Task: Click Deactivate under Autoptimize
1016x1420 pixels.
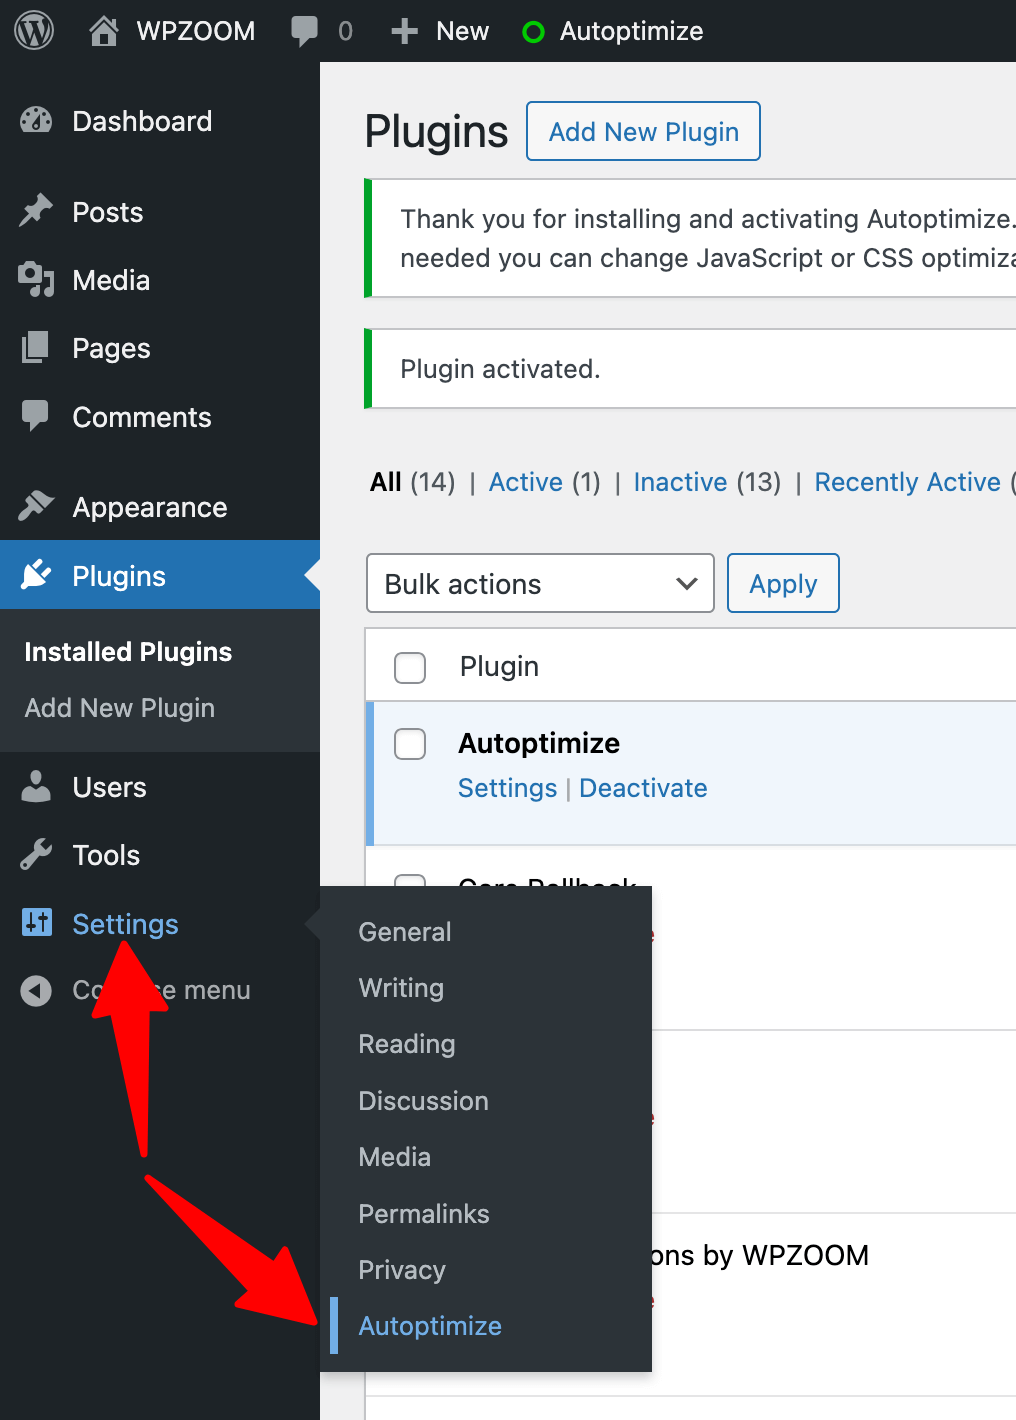Action: coord(643,788)
